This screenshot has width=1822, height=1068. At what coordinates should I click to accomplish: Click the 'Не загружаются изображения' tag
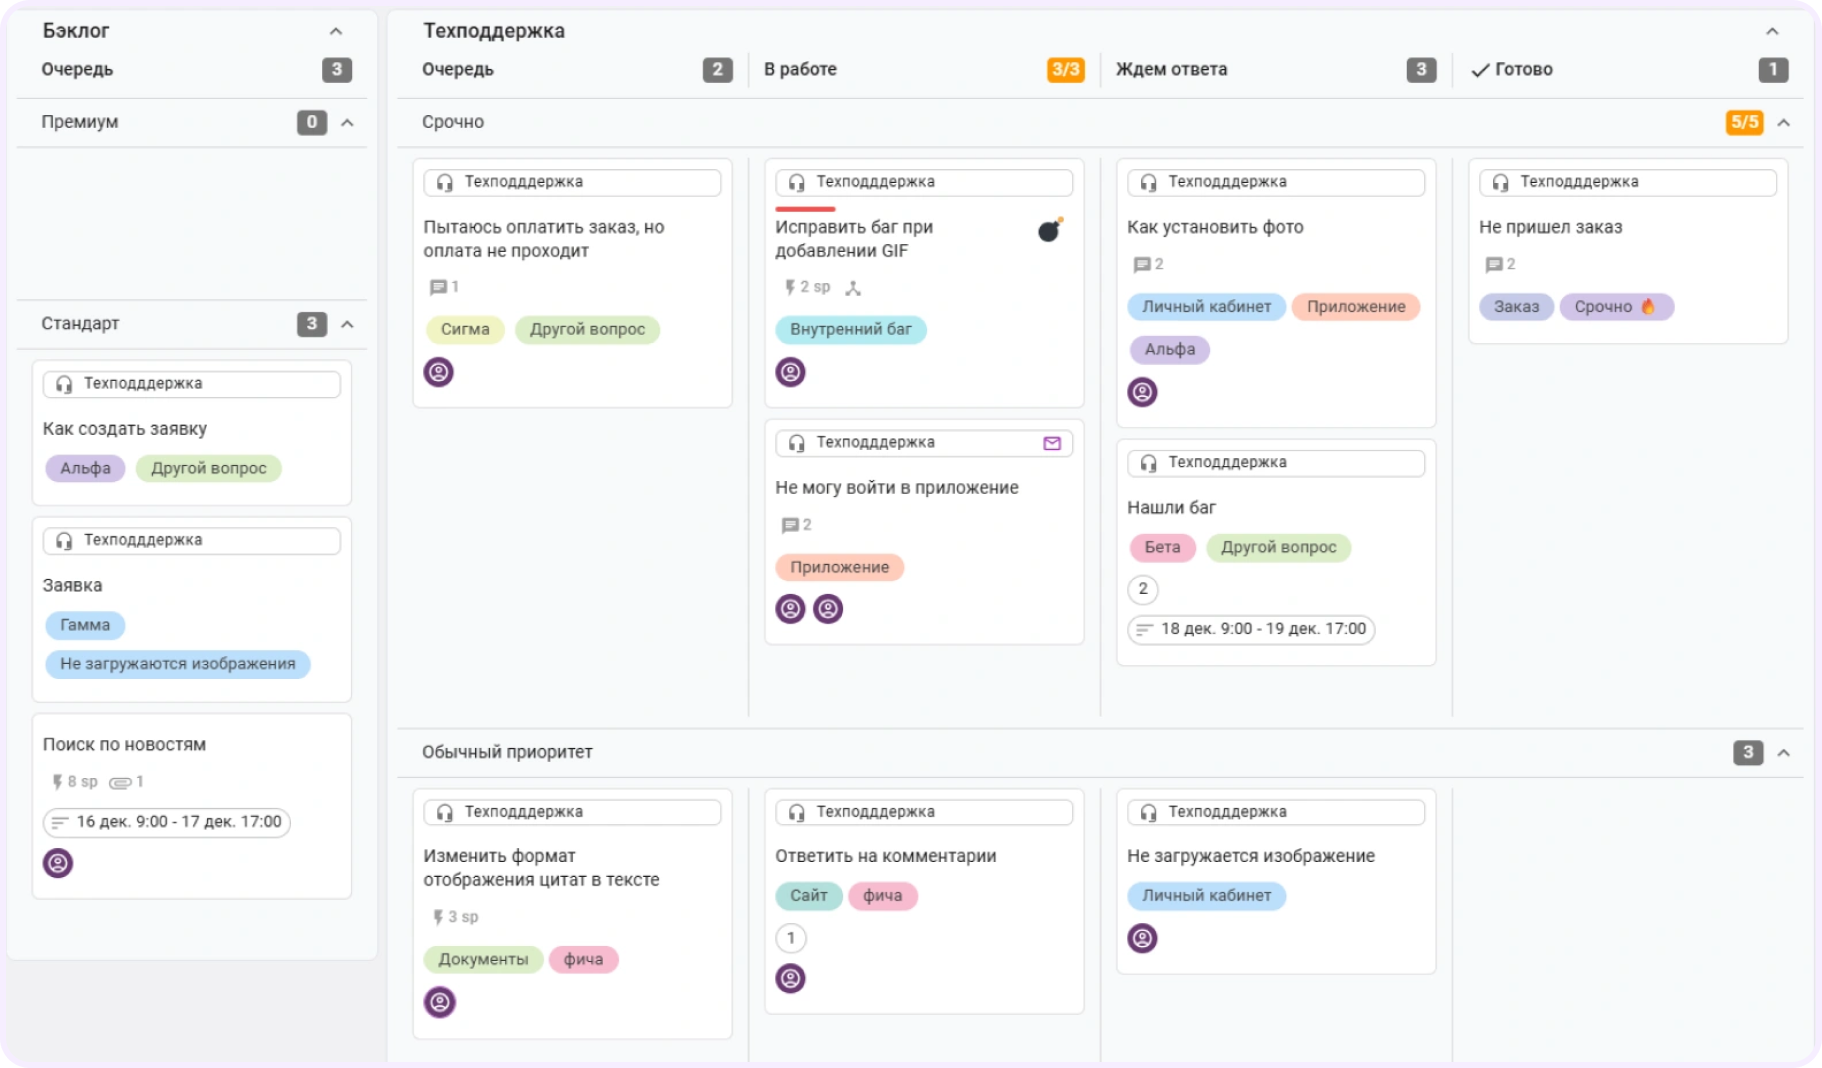click(x=178, y=664)
